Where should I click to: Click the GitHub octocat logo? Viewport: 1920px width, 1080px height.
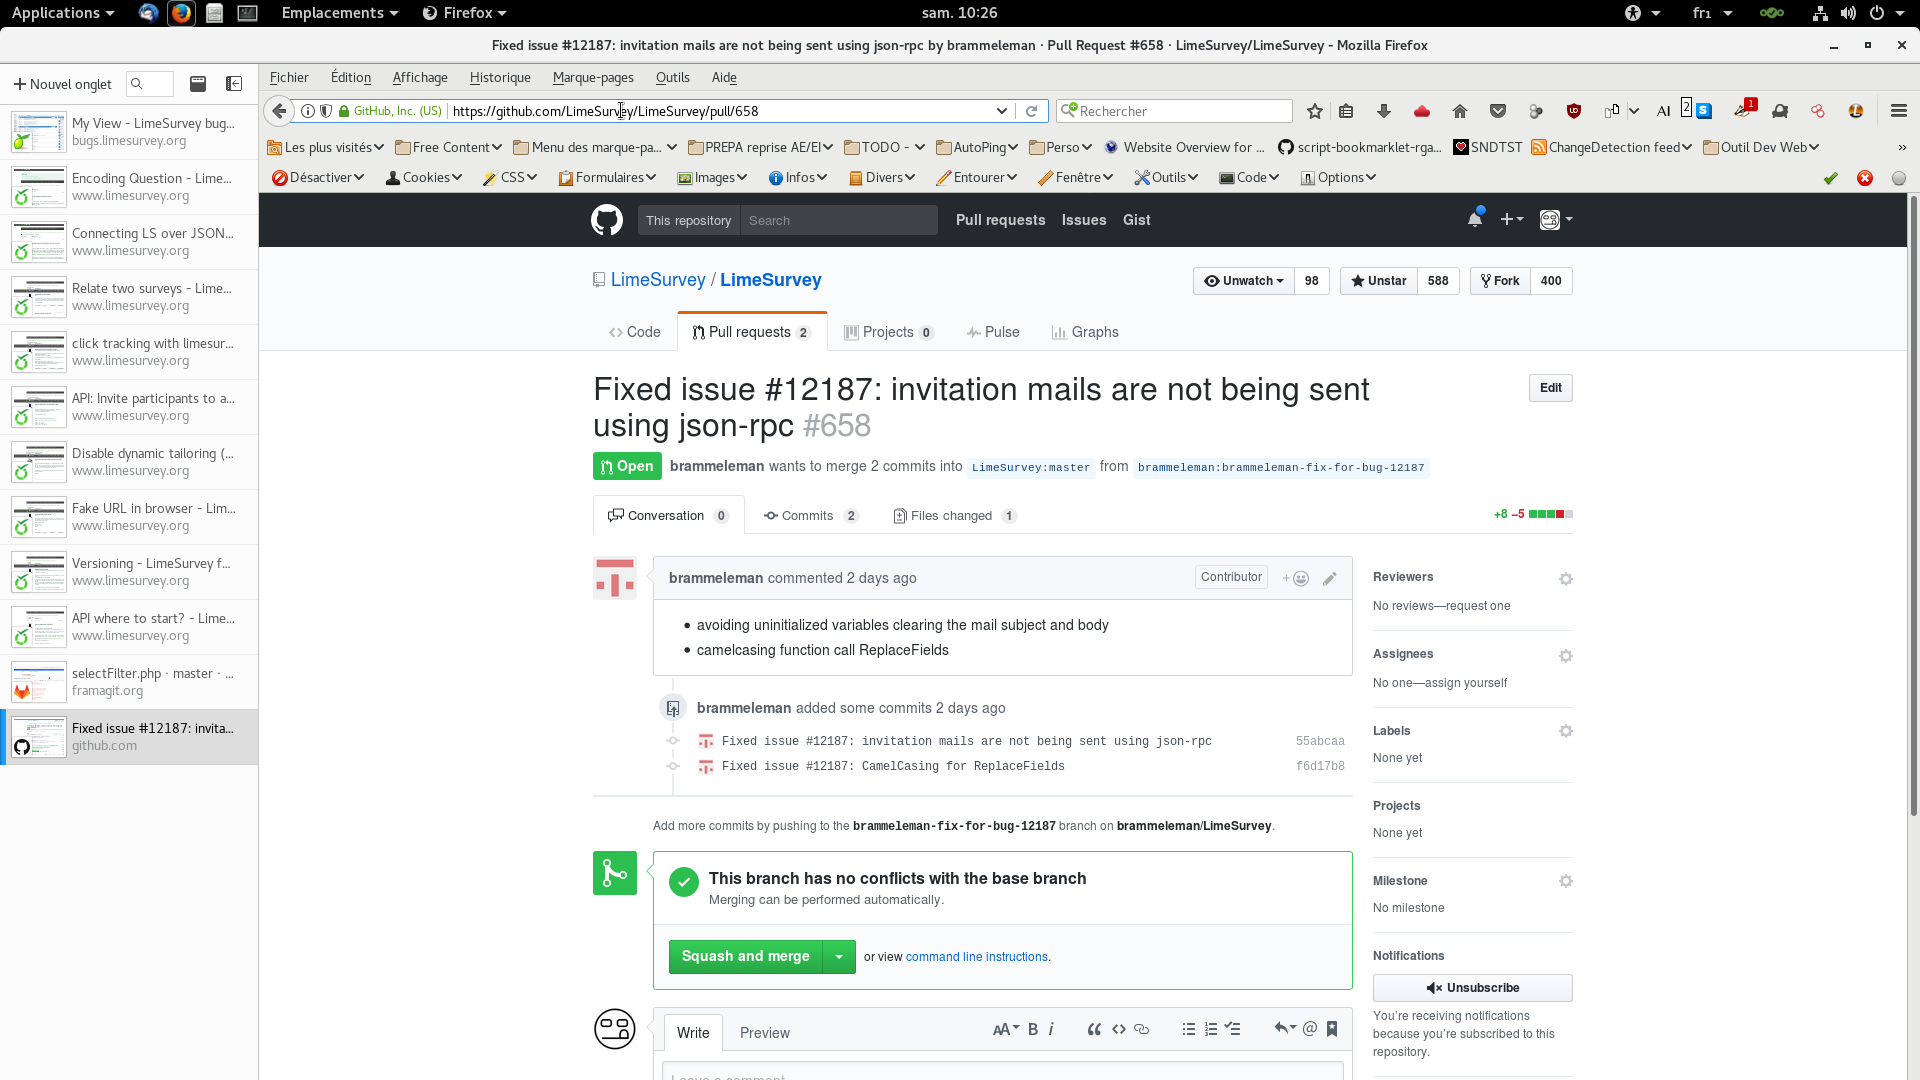607,220
